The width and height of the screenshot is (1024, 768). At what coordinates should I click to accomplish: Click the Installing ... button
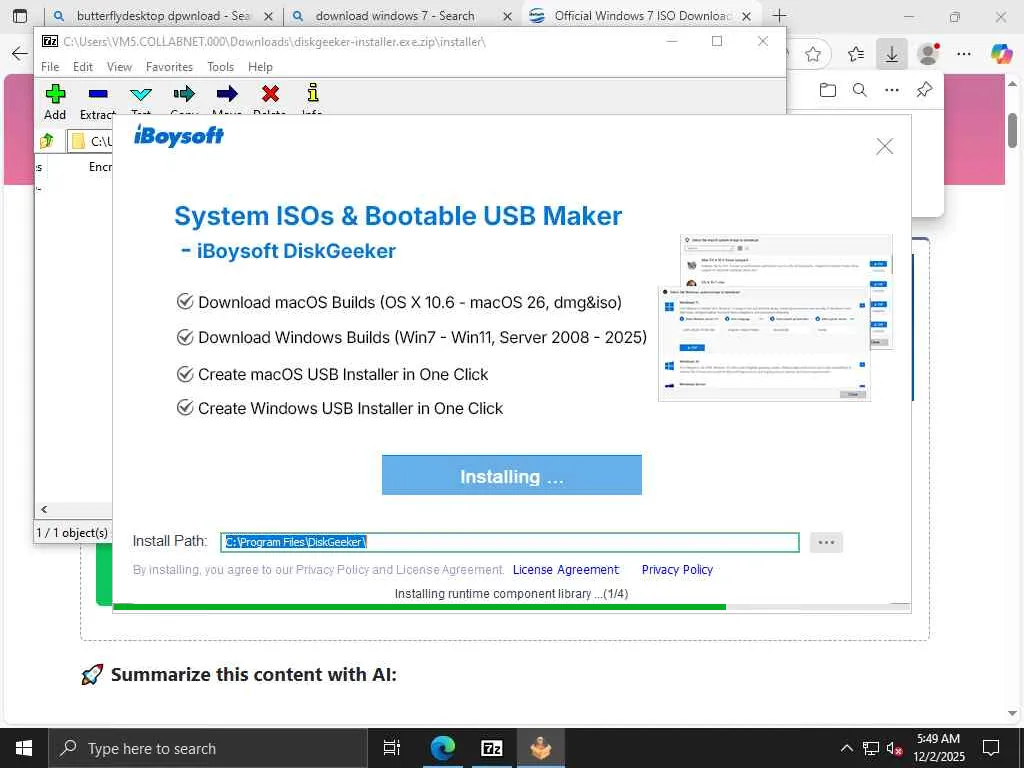tap(511, 475)
